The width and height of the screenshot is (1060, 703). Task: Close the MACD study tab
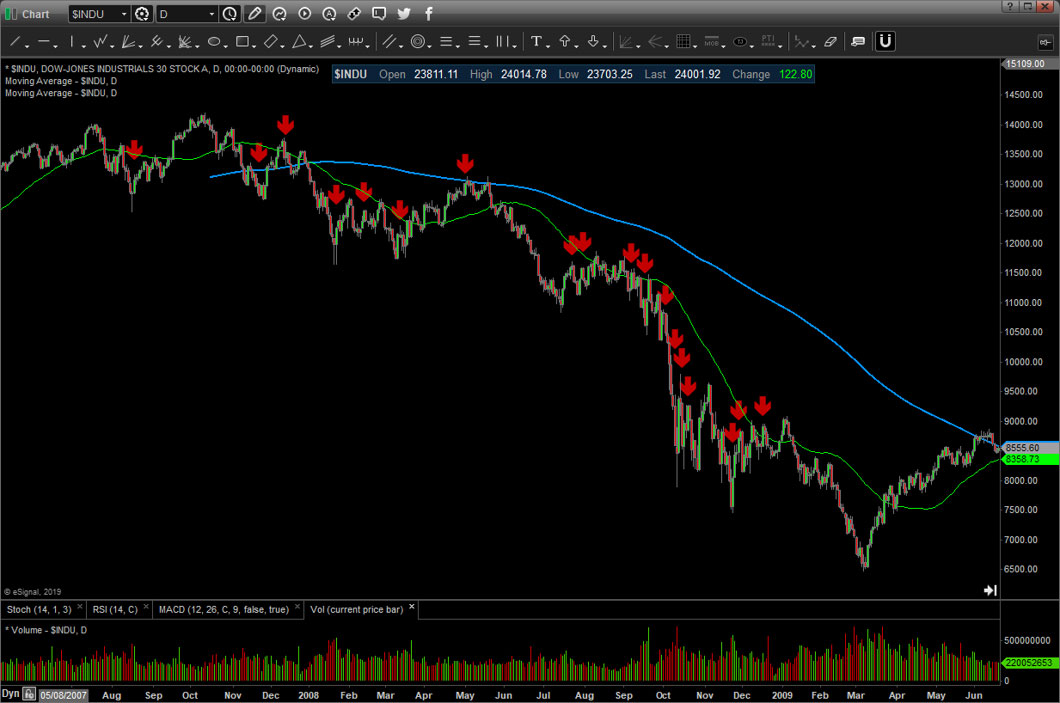pos(297,607)
